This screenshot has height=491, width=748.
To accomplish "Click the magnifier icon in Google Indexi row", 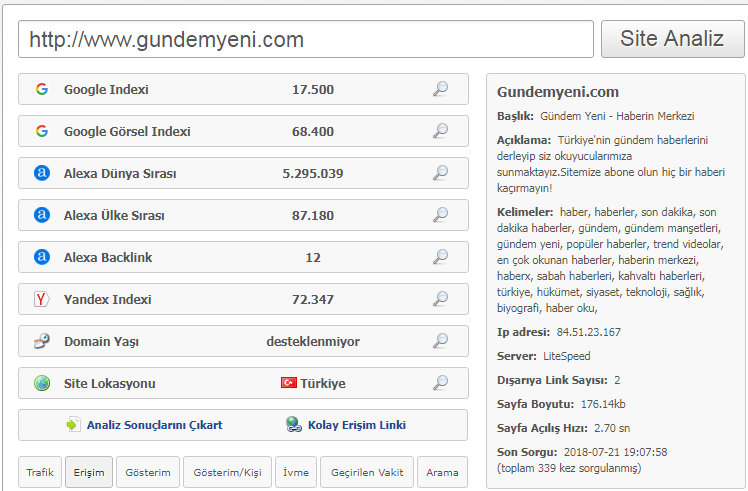I will point(440,89).
